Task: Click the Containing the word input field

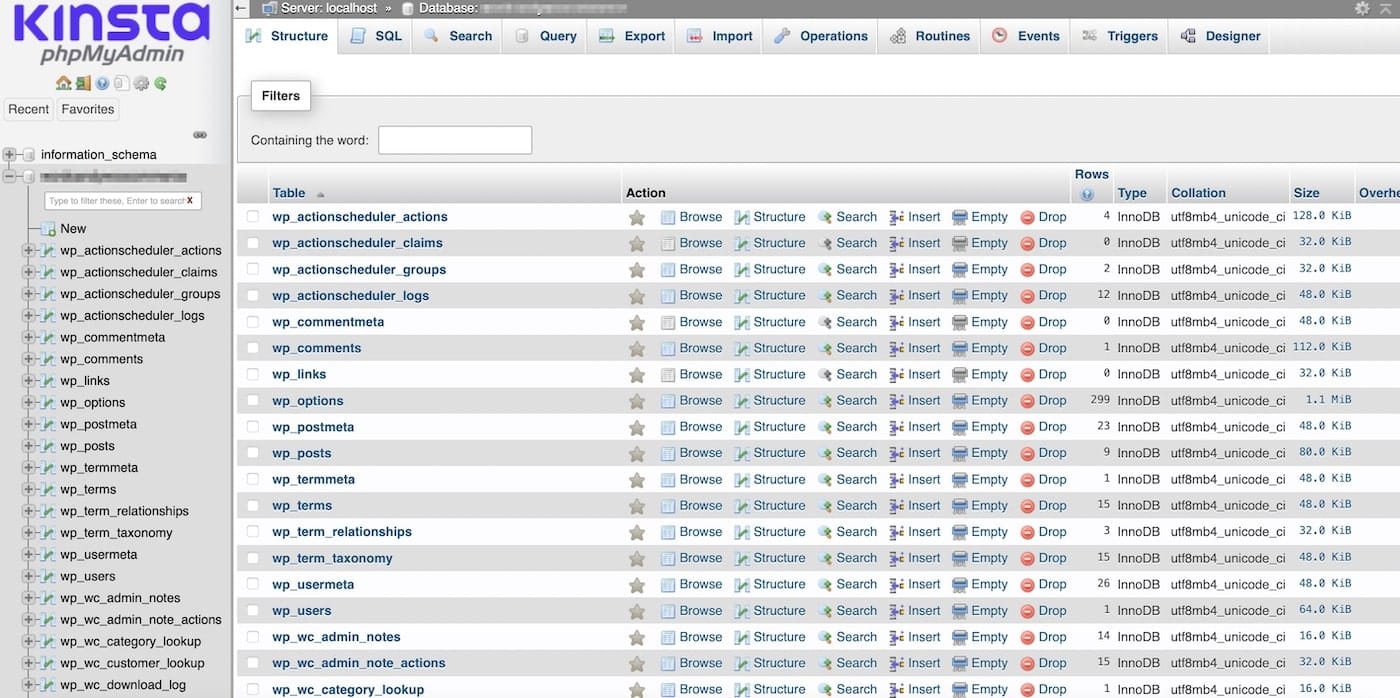Action: point(455,140)
